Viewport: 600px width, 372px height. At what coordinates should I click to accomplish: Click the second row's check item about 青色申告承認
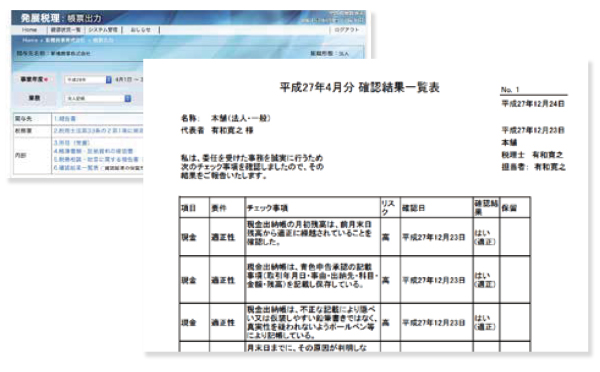point(312,276)
